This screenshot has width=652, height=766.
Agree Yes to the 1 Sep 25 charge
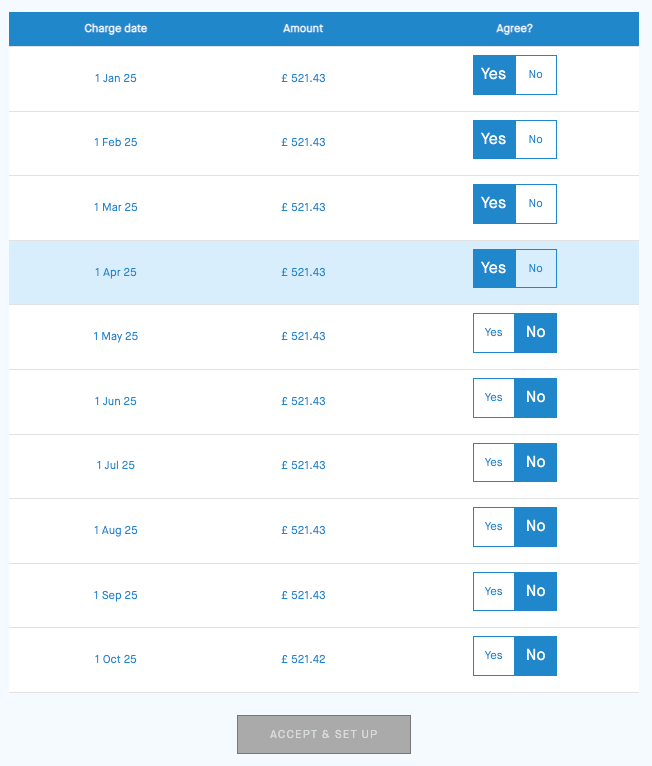pyautogui.click(x=493, y=592)
